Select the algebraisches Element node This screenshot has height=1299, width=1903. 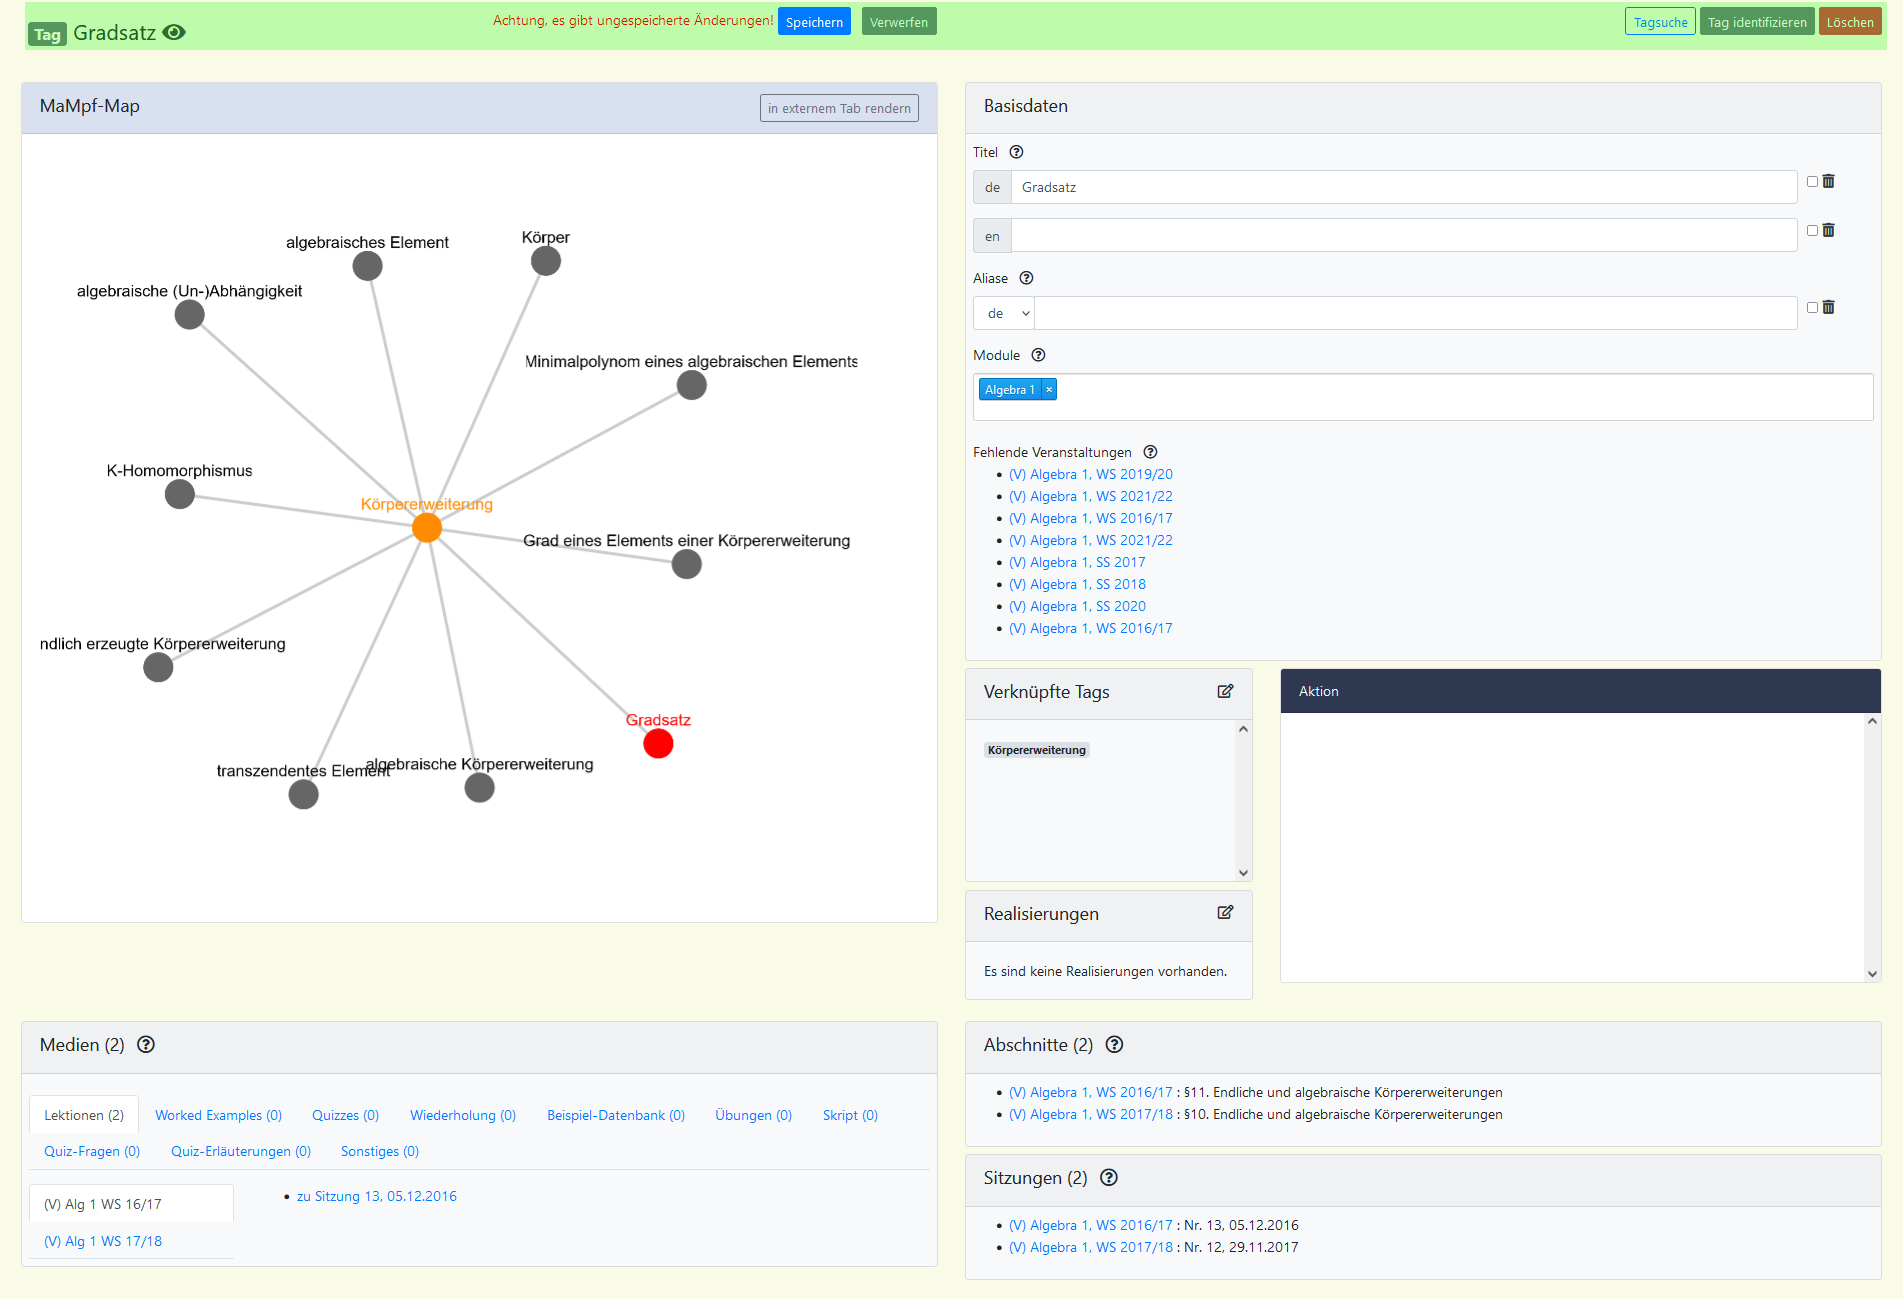[367, 266]
